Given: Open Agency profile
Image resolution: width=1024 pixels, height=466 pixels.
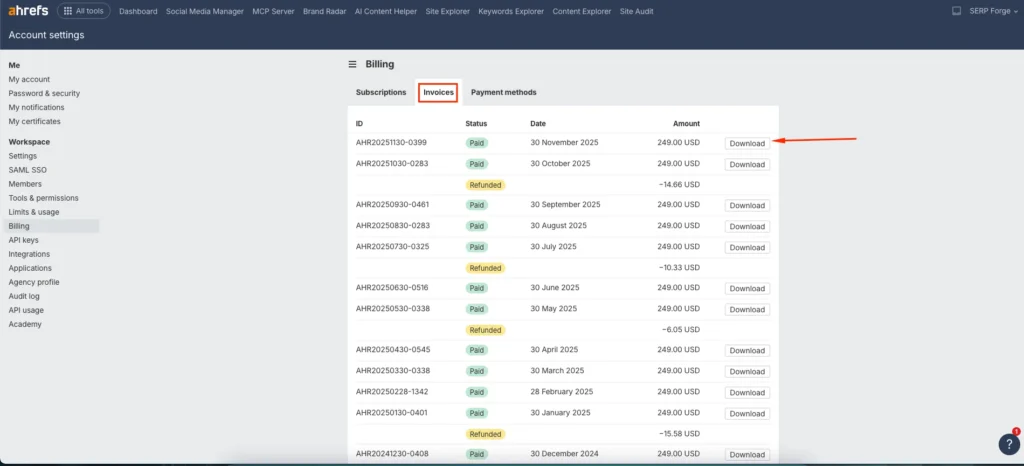Looking at the screenshot, I should pyautogui.click(x=34, y=282).
